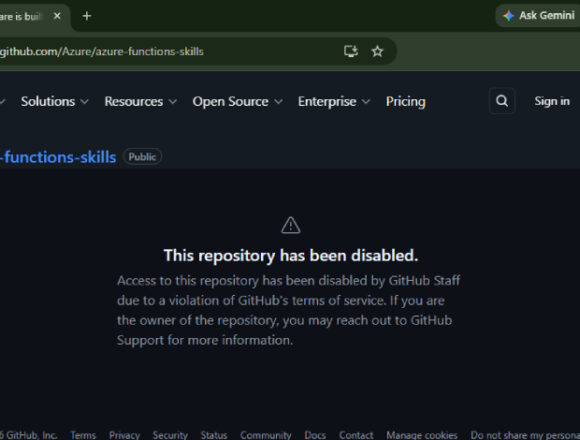Open the Contact footer link
Image resolution: width=580 pixels, height=440 pixels.
356,435
